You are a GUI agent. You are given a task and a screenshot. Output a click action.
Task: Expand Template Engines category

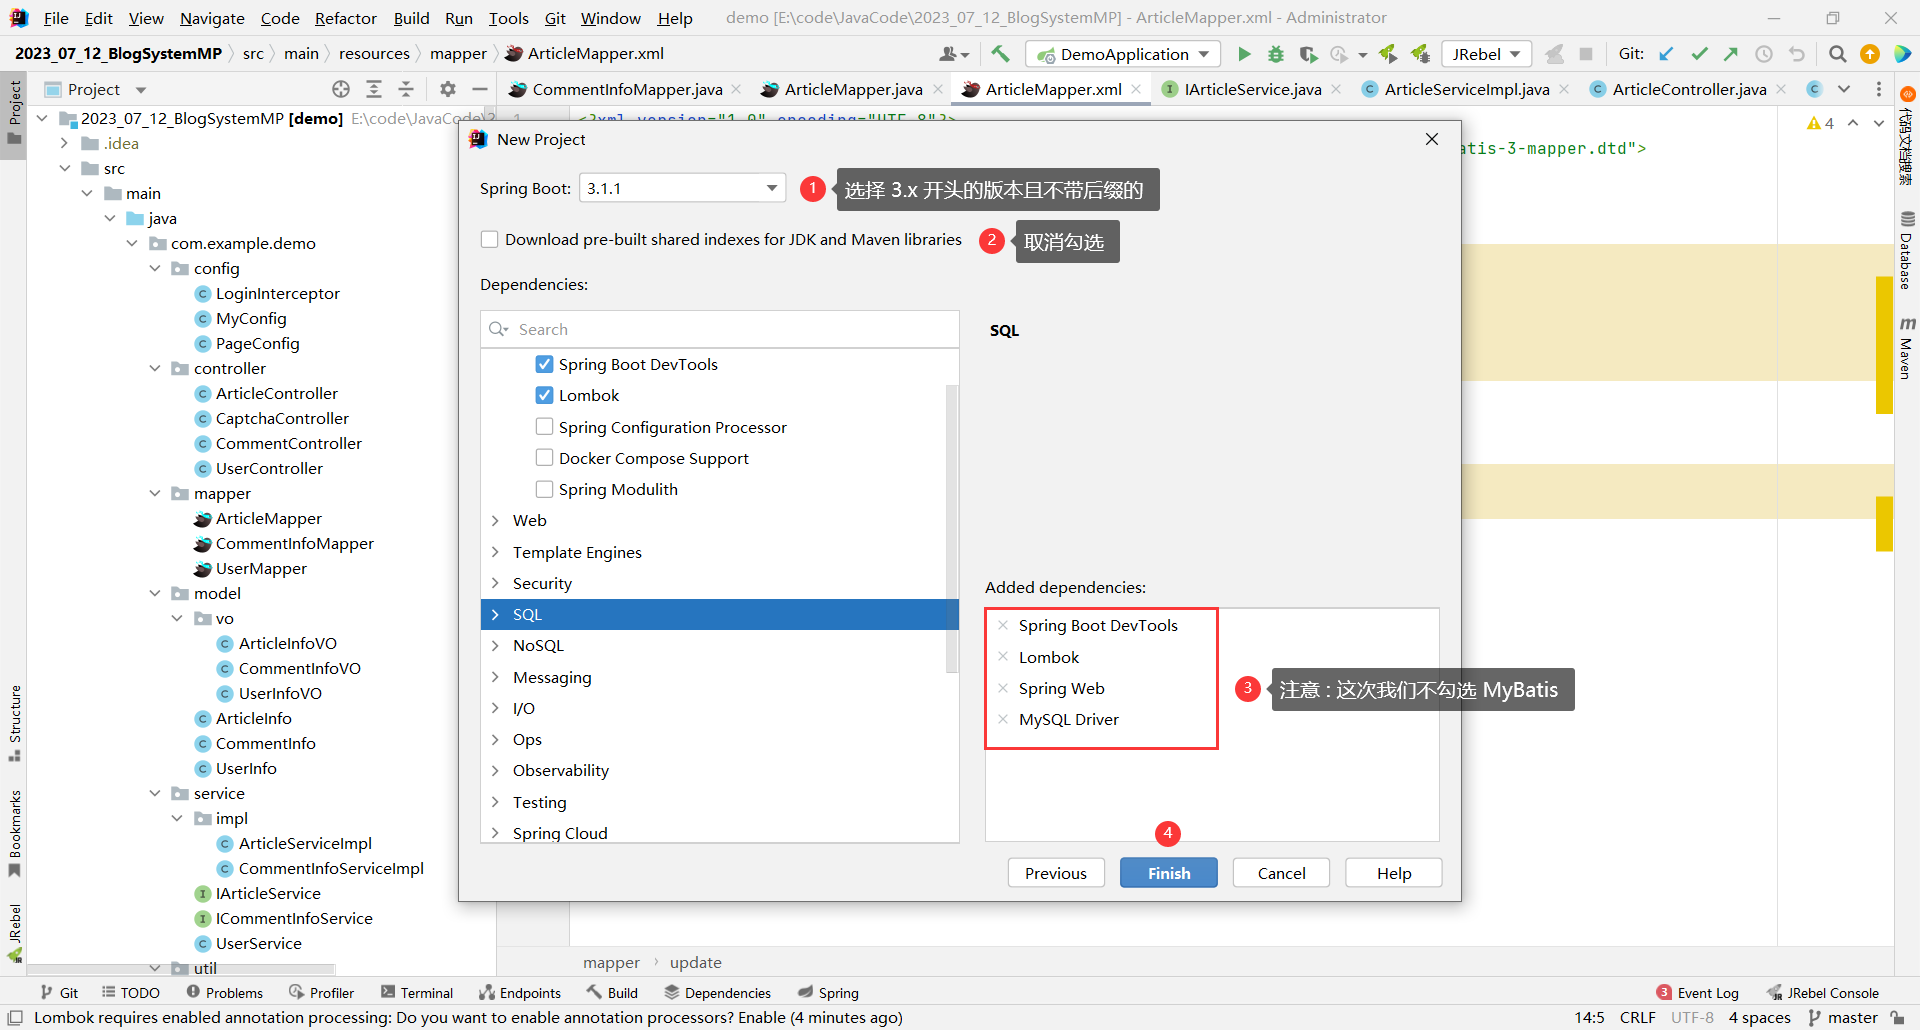click(x=495, y=552)
